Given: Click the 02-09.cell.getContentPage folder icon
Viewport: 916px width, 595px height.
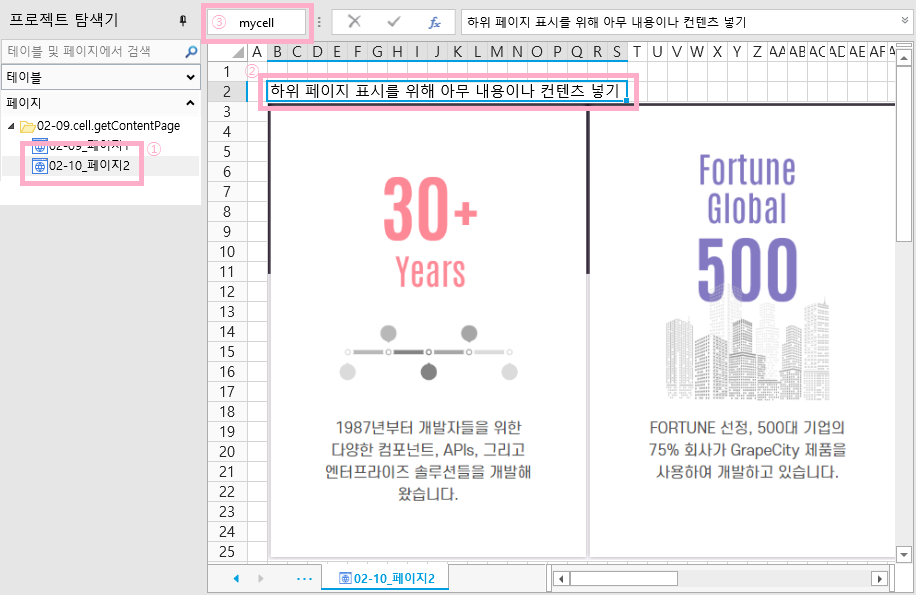Looking at the screenshot, I should (x=27, y=126).
